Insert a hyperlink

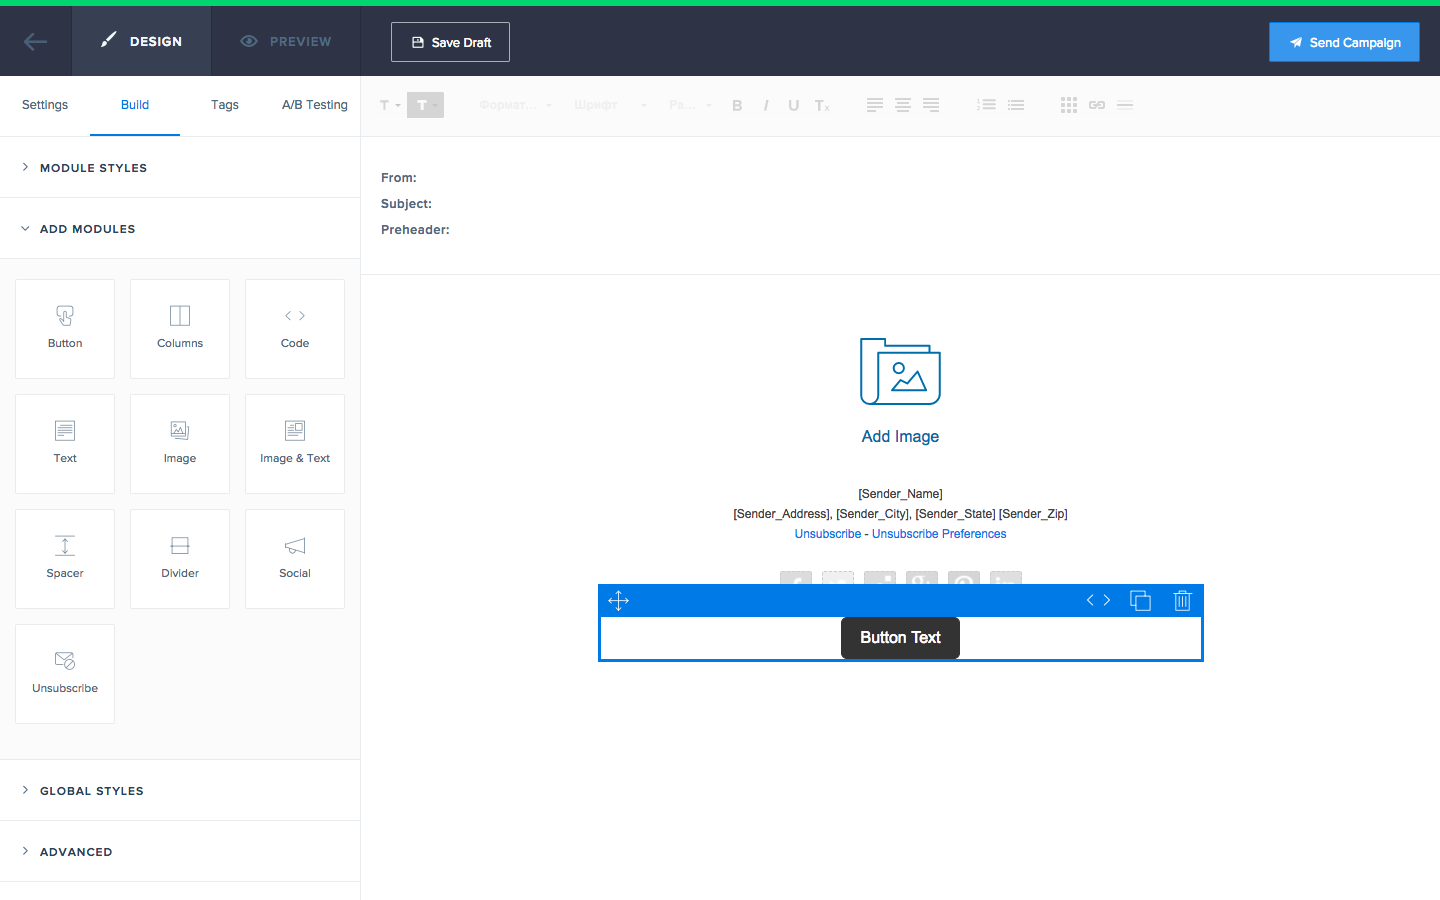(x=1097, y=105)
